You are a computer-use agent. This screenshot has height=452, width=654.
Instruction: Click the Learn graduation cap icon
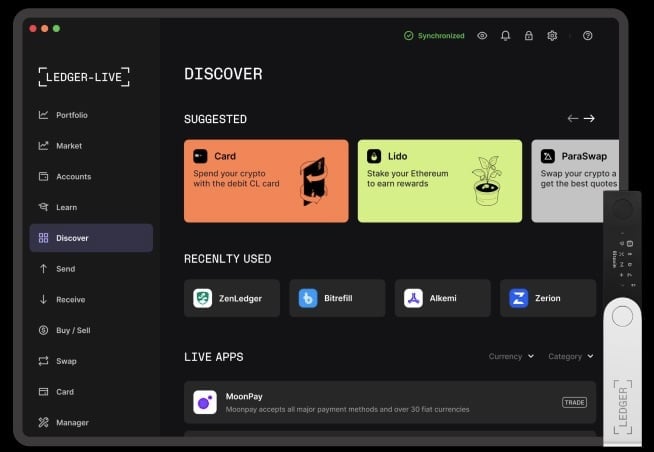click(43, 207)
